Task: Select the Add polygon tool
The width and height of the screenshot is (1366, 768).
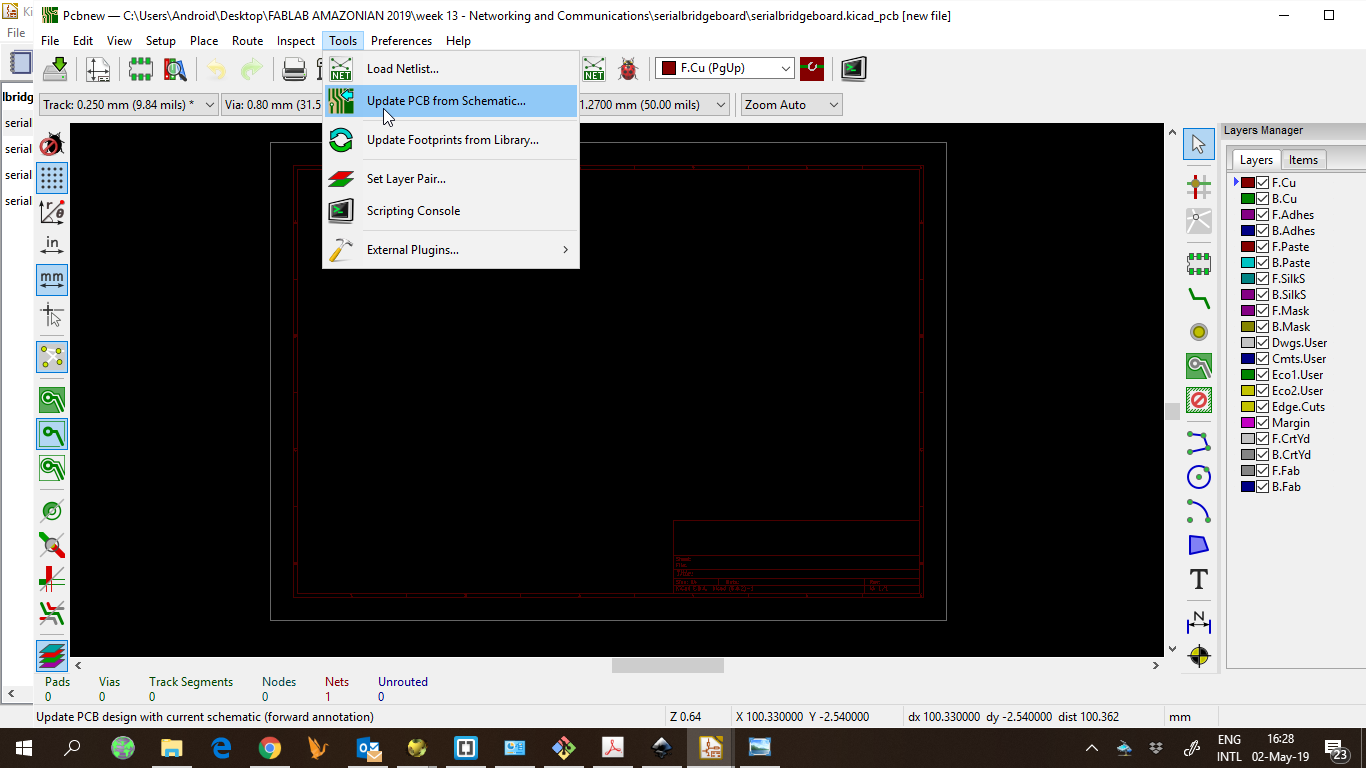Action: (1198, 545)
